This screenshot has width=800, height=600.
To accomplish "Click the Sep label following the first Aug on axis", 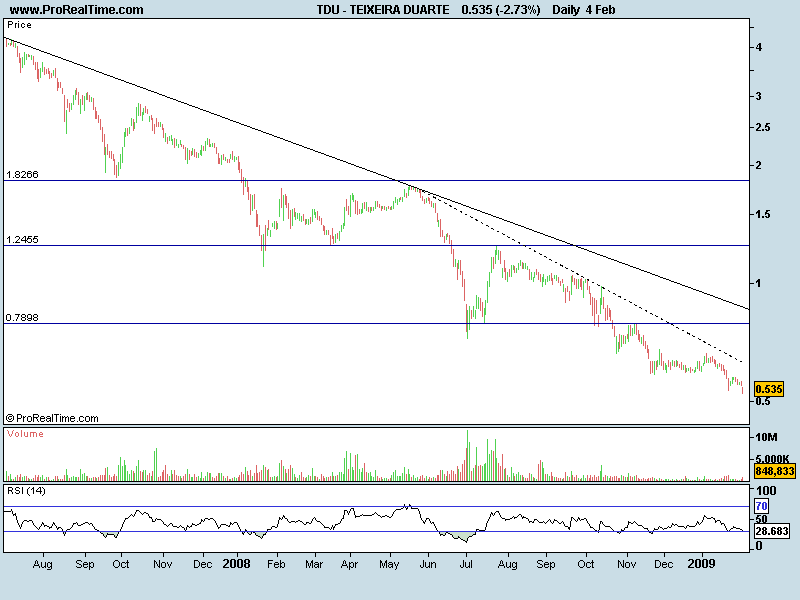I will click(x=85, y=564).
